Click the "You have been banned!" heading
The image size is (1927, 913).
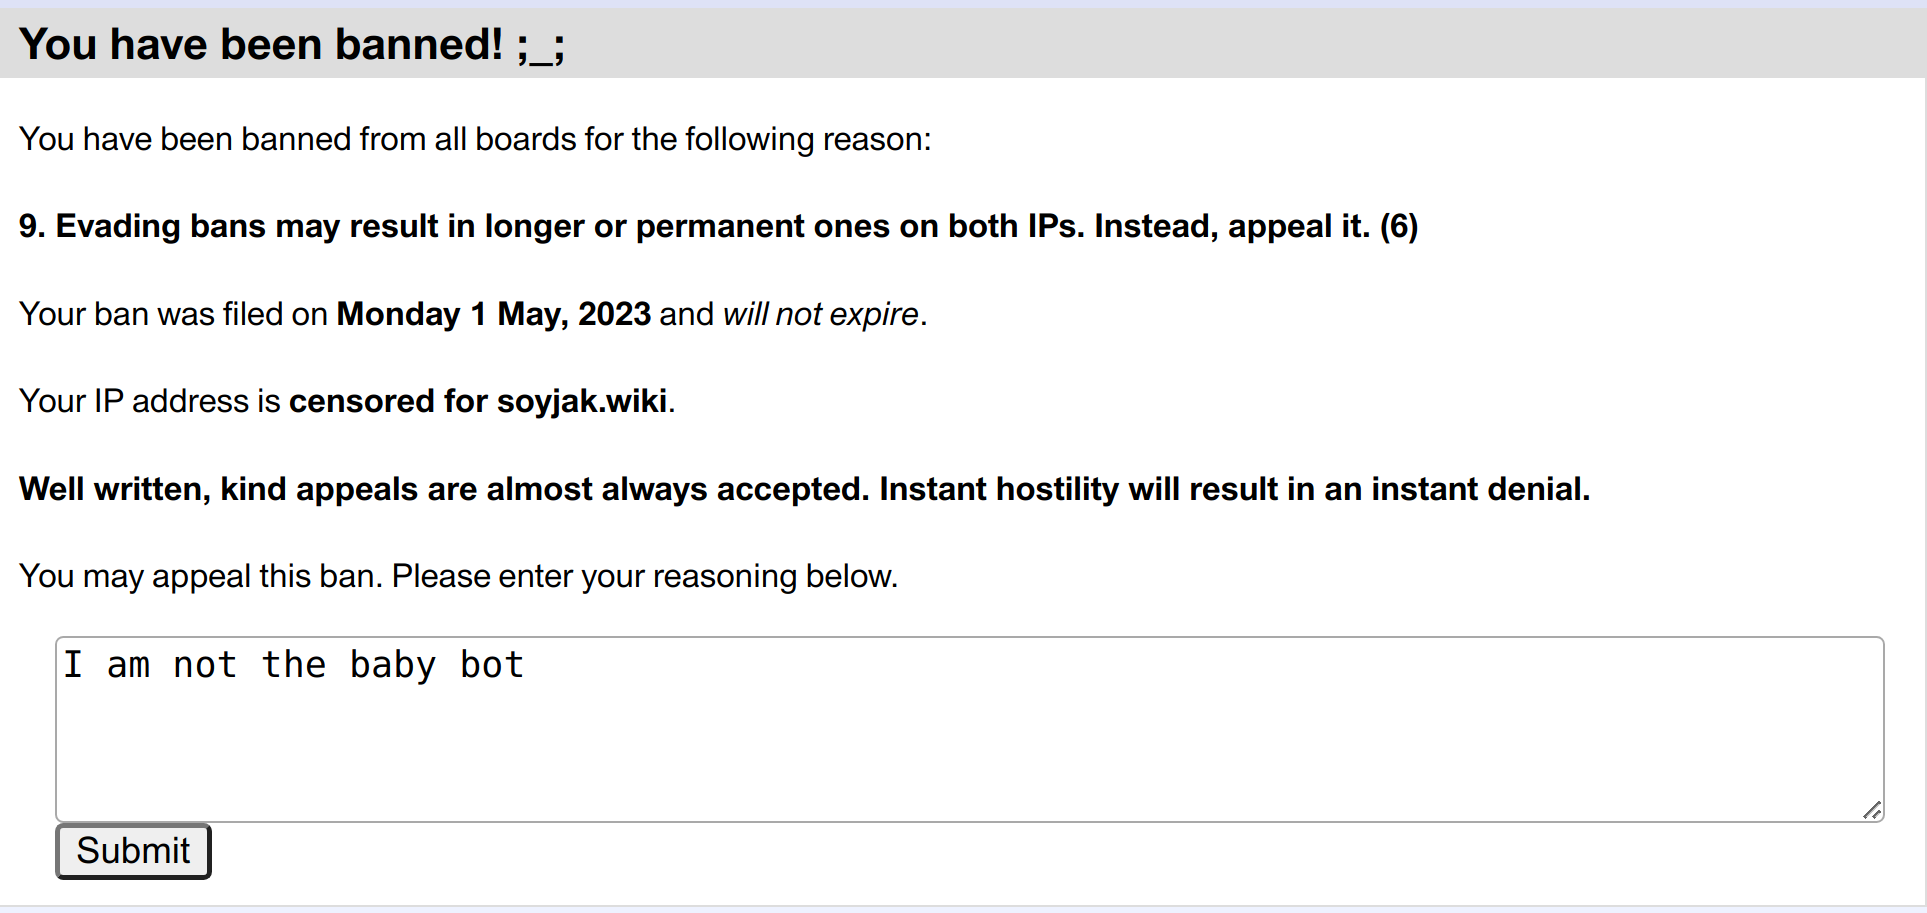click(261, 45)
